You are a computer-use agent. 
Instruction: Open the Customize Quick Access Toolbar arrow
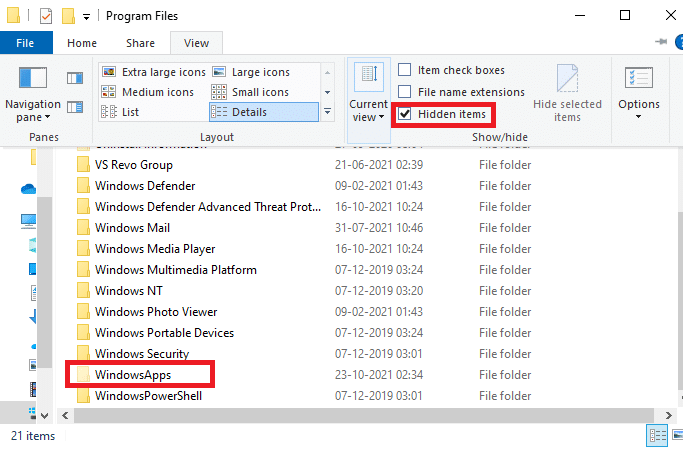pos(88,16)
